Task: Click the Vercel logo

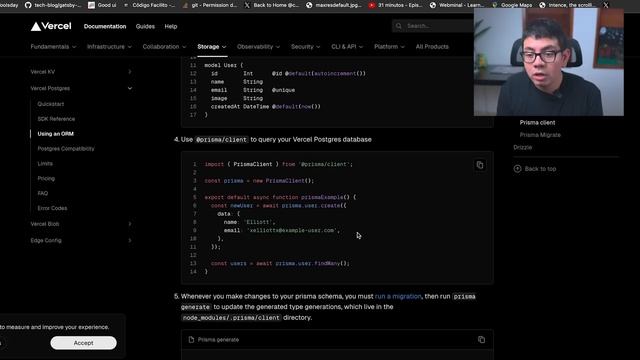Action: click(x=51, y=26)
